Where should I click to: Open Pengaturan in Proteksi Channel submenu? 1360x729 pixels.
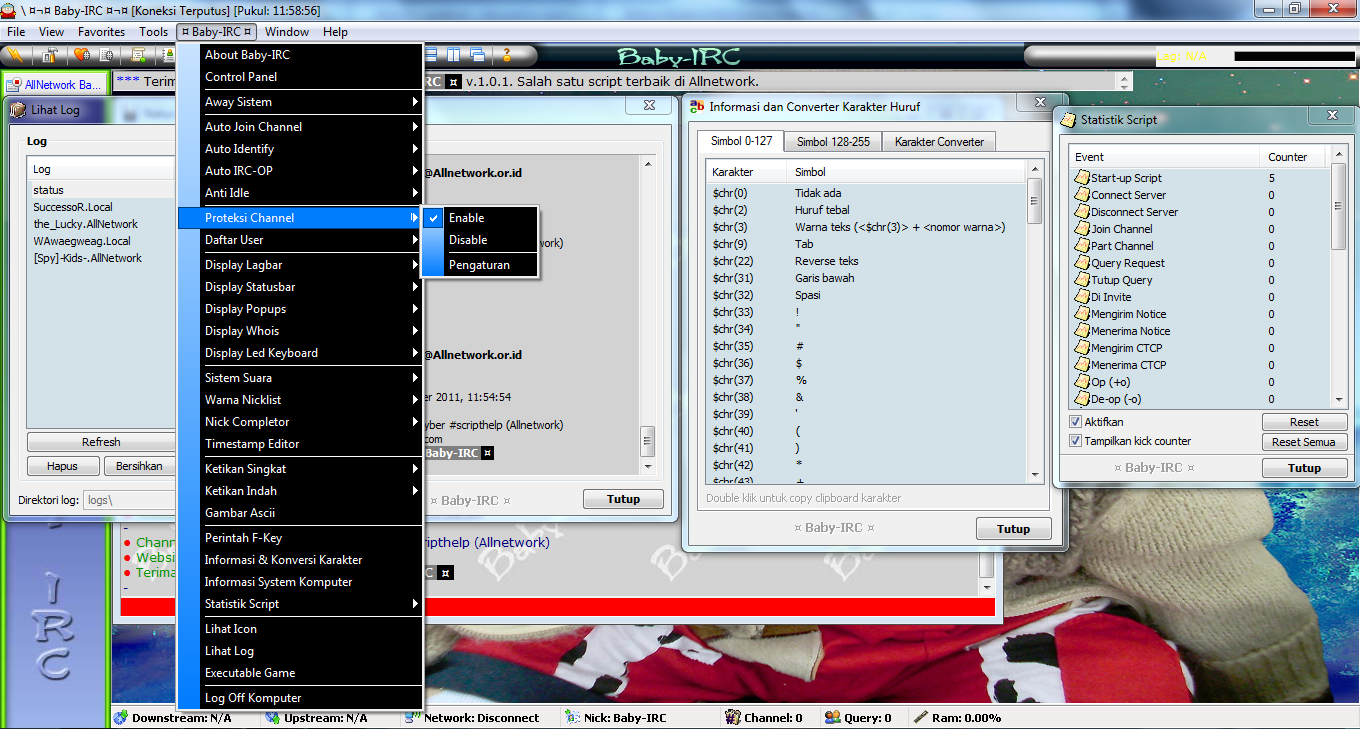pos(480,265)
